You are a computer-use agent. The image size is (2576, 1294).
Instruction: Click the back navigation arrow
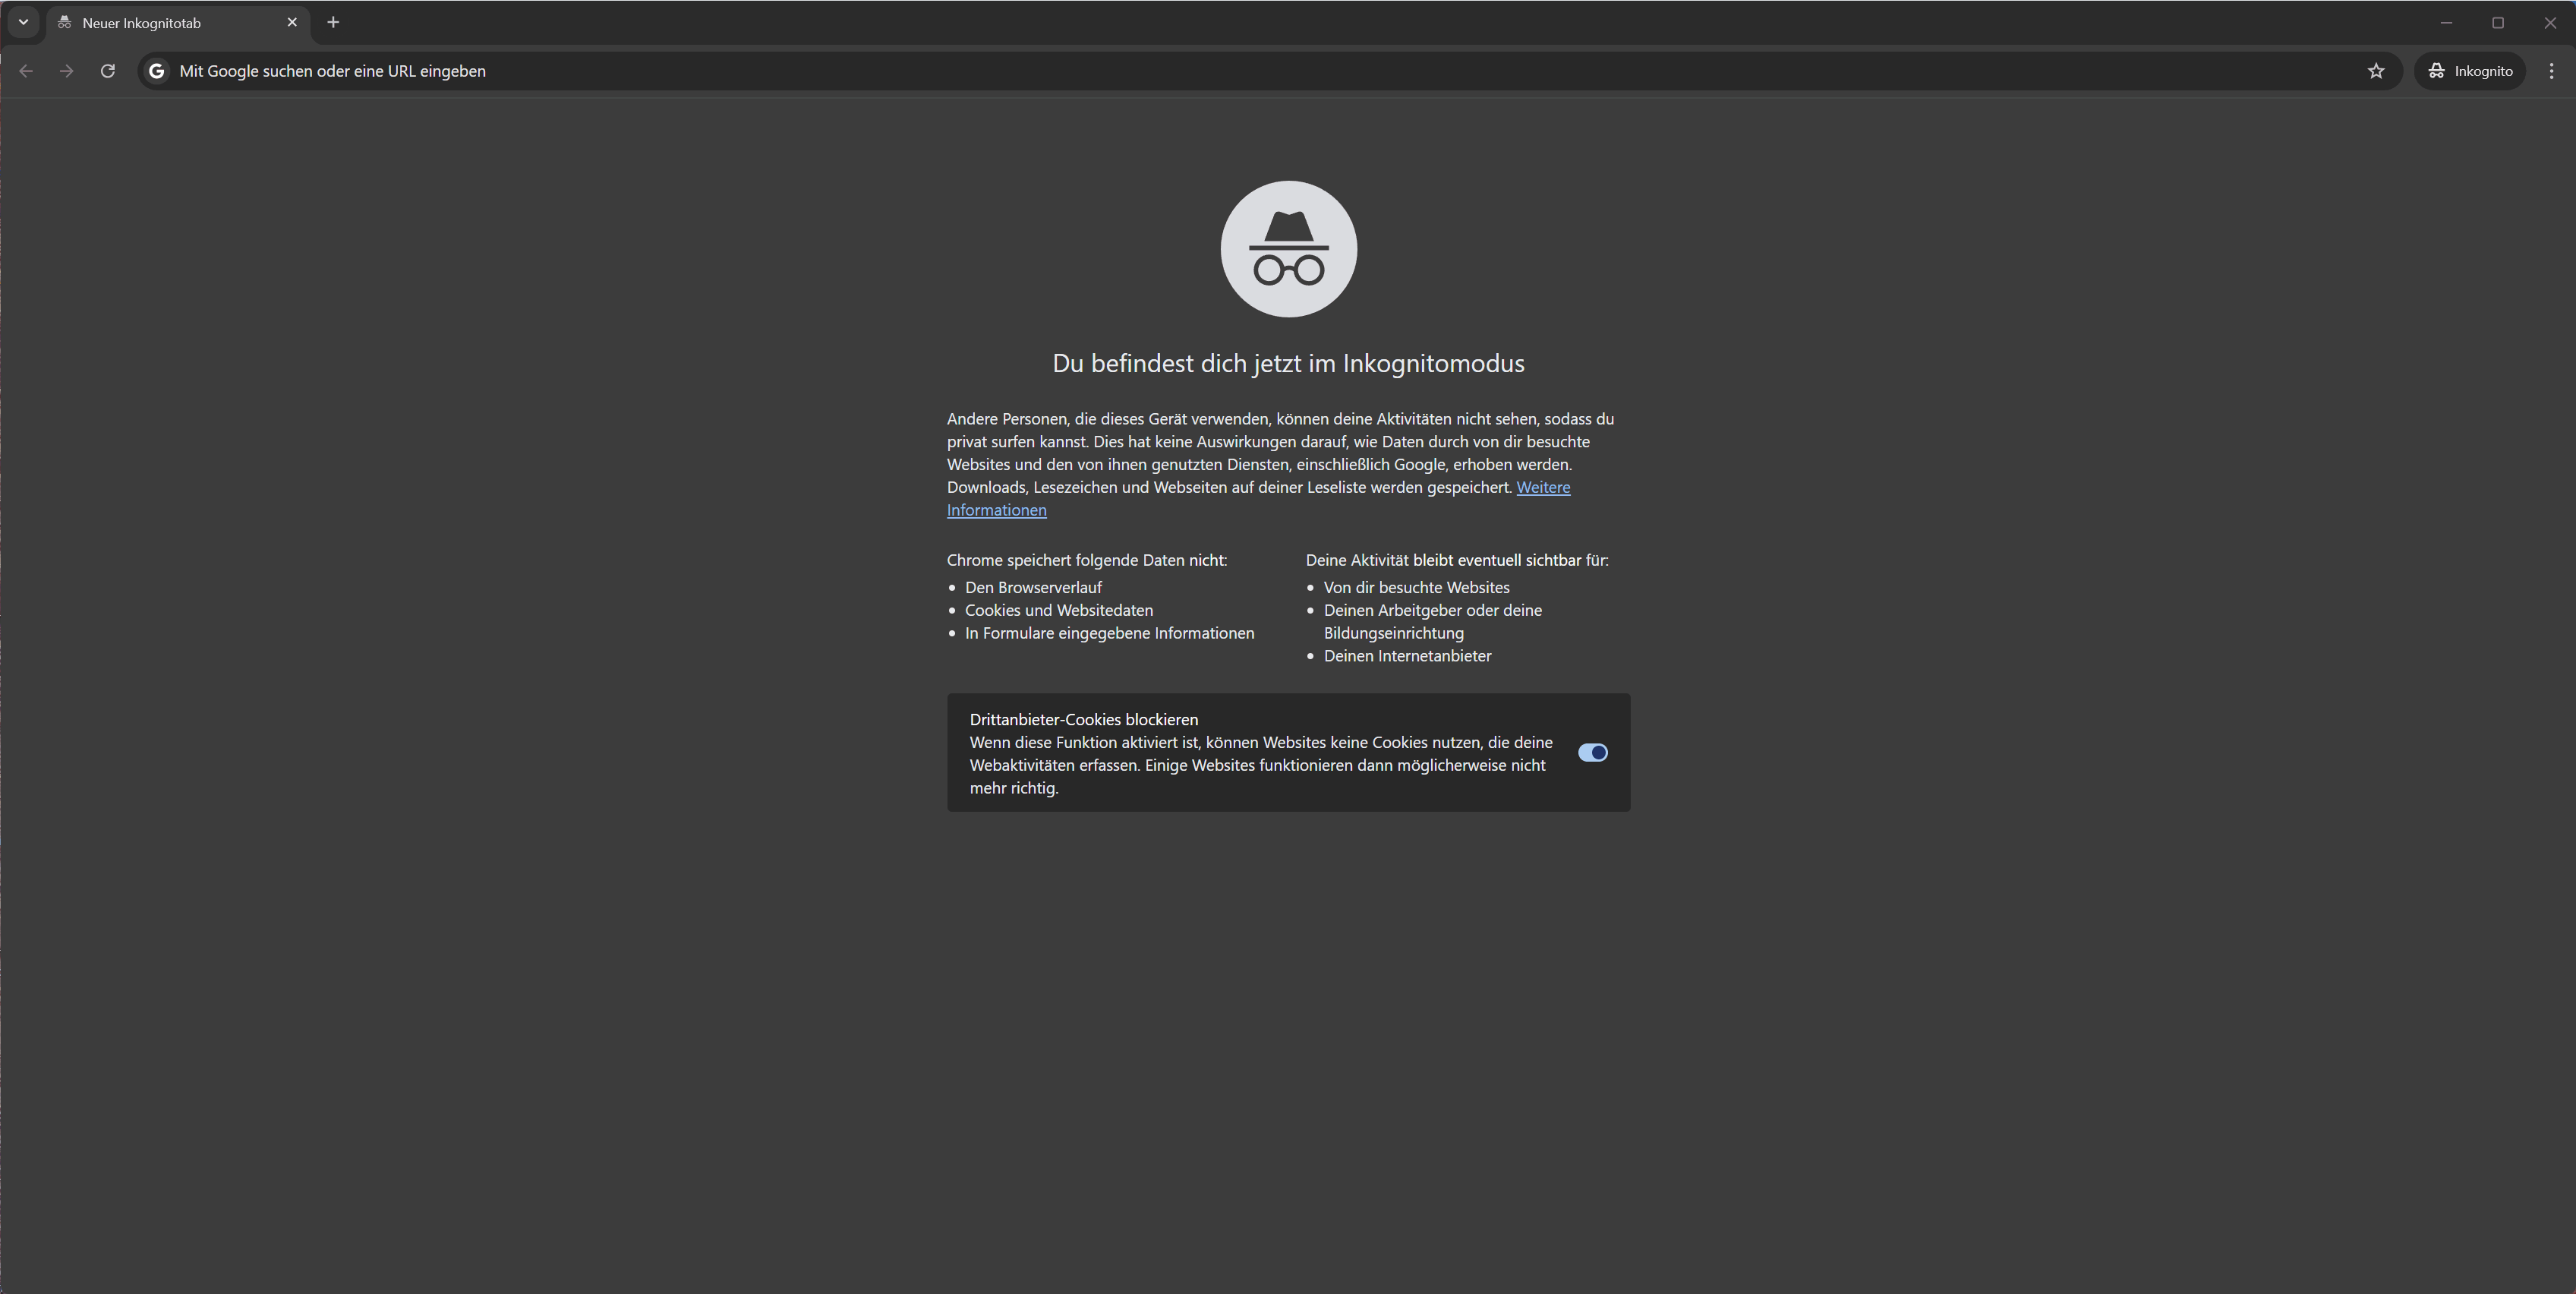tap(27, 71)
